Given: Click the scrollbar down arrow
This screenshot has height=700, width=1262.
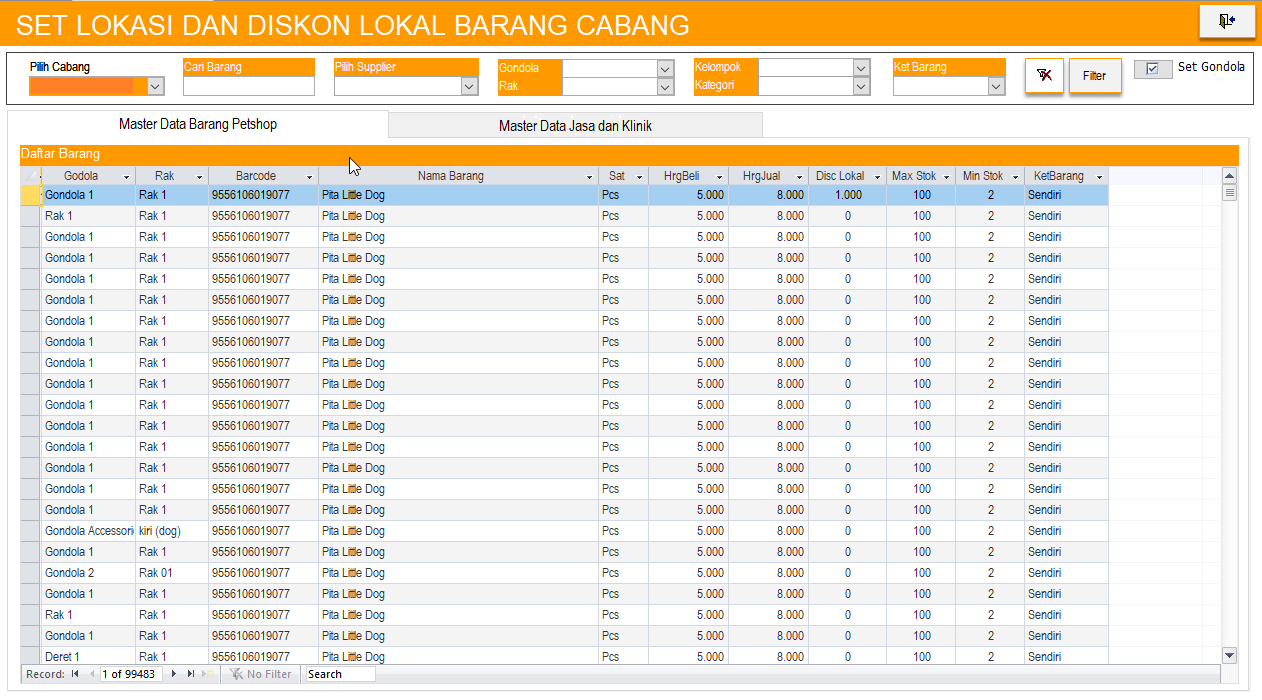Looking at the screenshot, I should [1229, 655].
